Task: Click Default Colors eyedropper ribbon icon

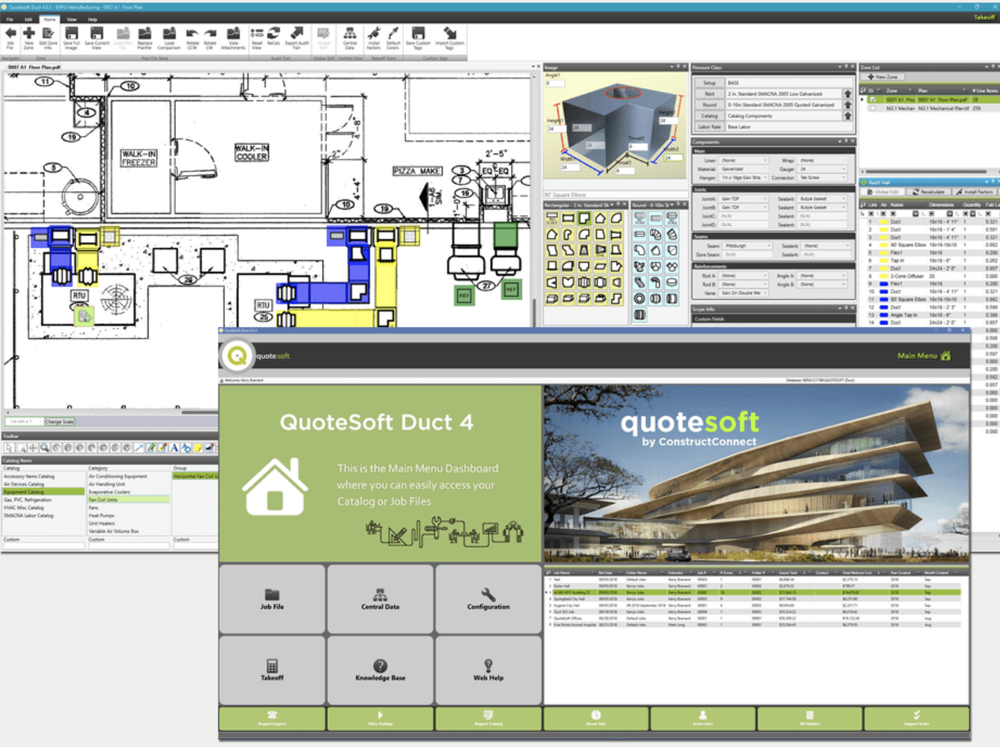Action: tap(393, 38)
